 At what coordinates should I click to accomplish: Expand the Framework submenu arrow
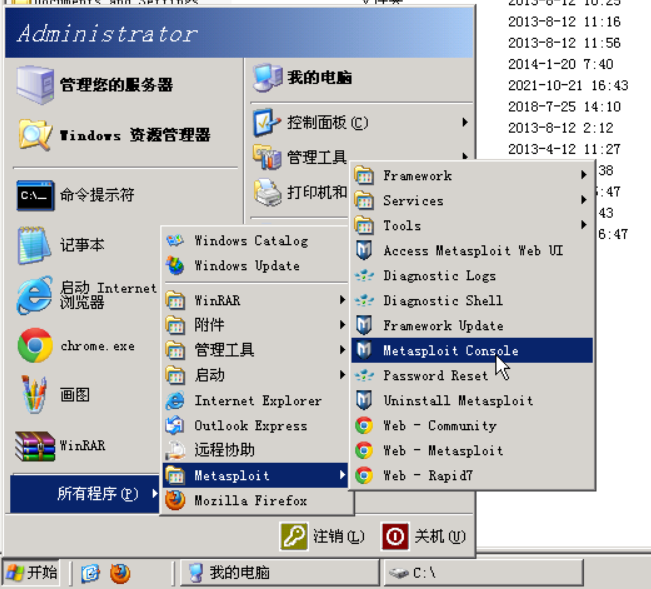point(584,175)
